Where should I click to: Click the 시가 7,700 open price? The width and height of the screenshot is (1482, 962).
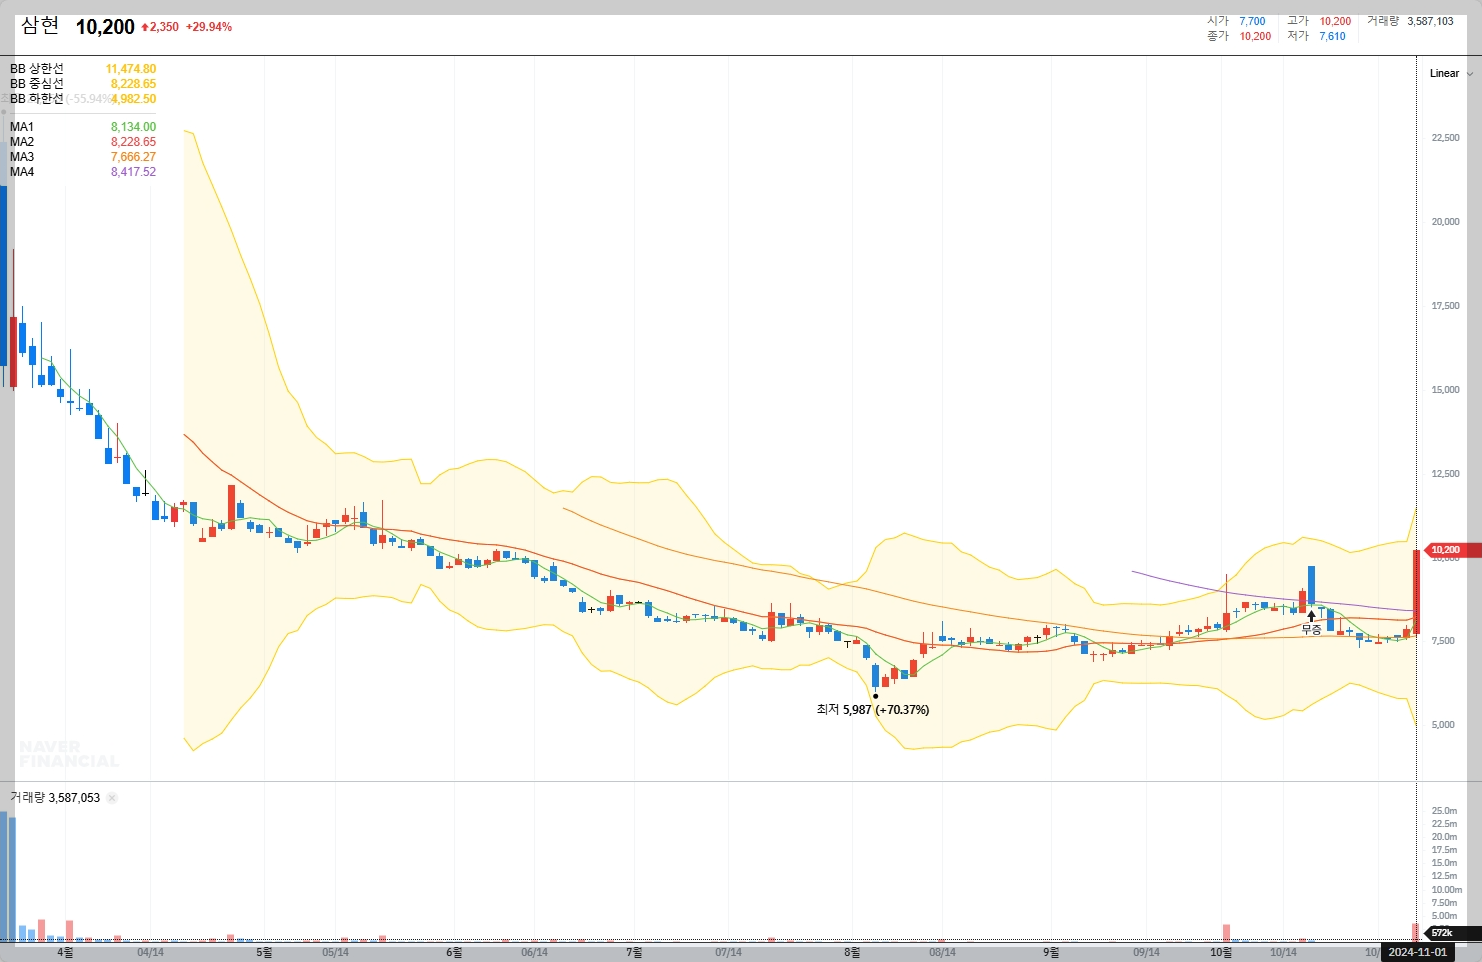[x=1236, y=21]
